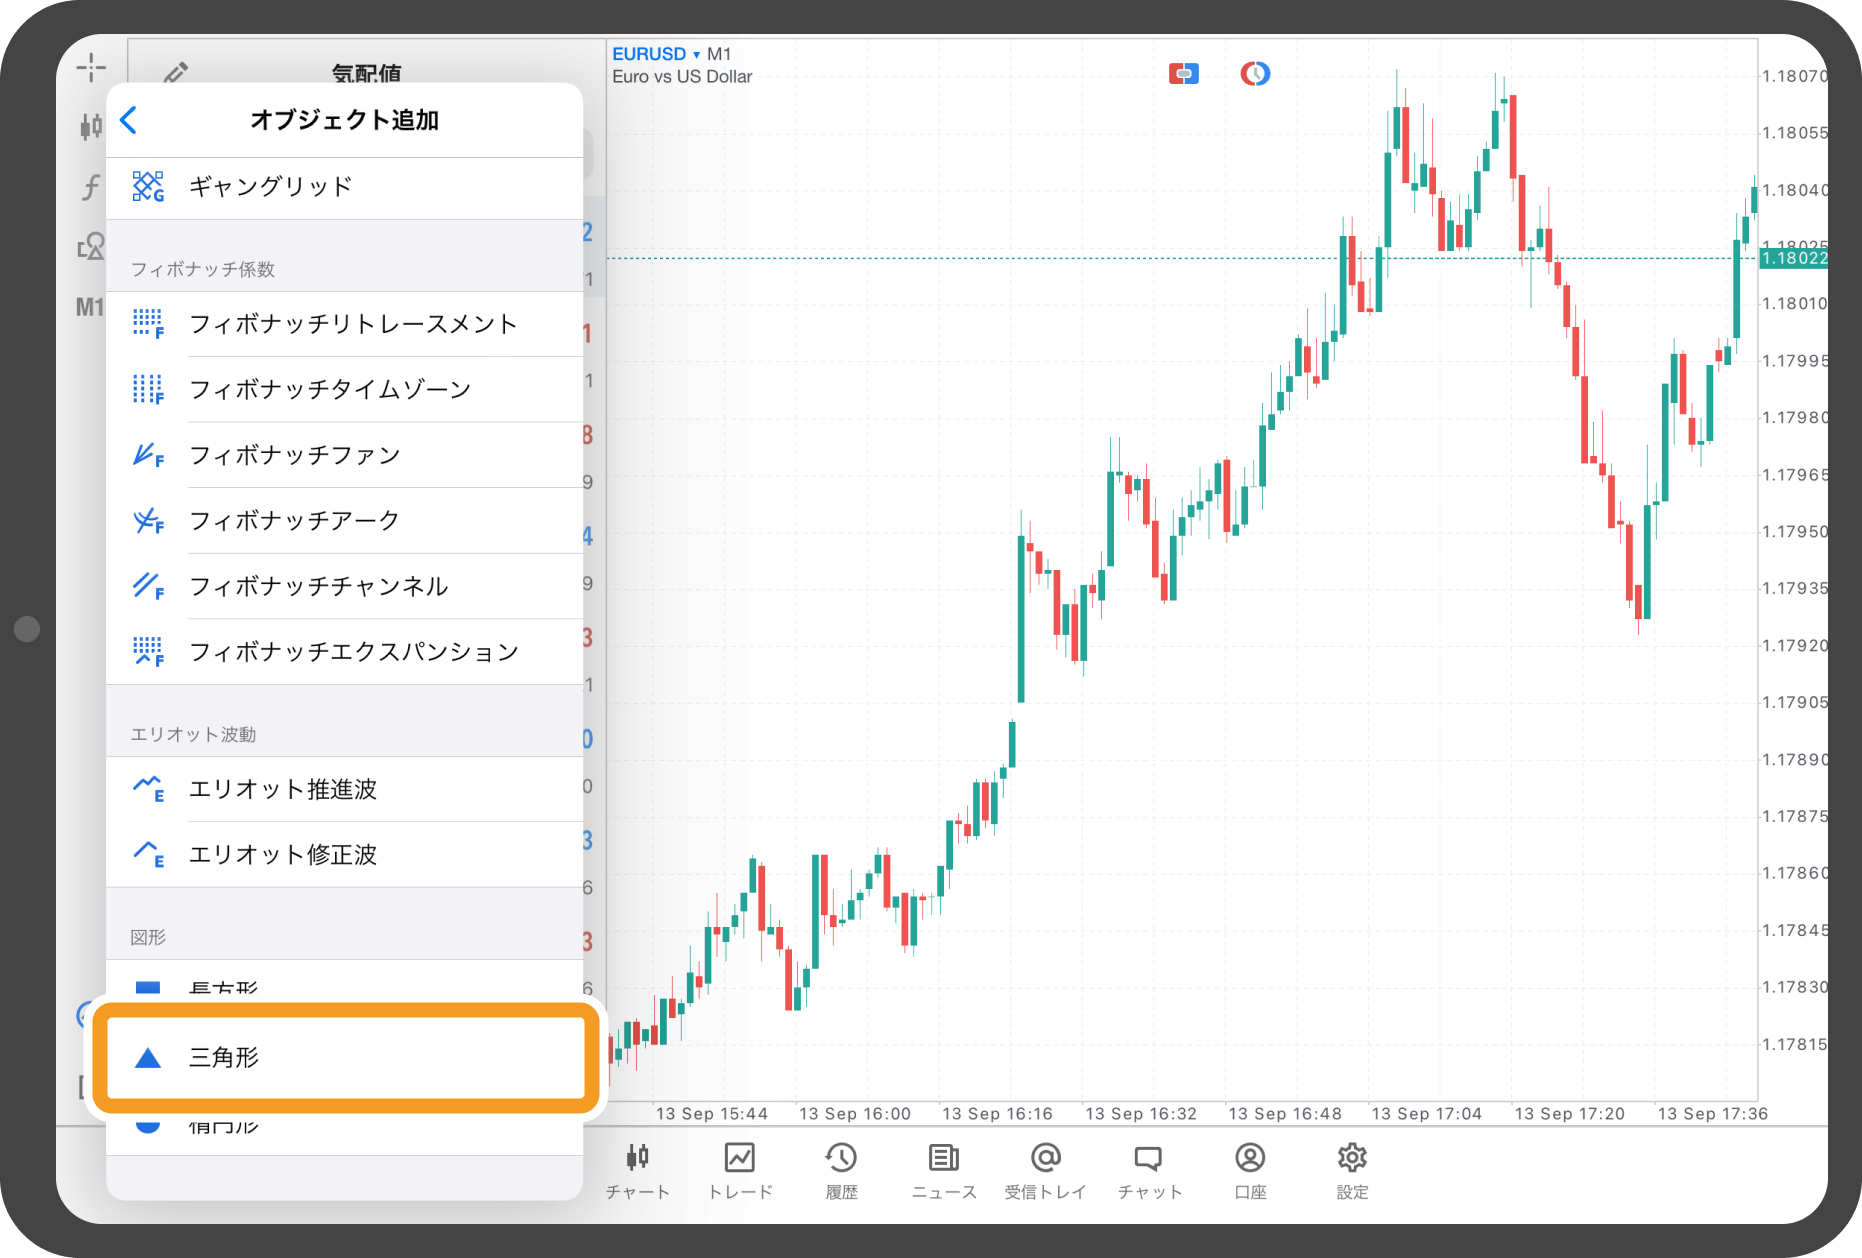Tap the back arrow in Add Object panel

point(129,120)
